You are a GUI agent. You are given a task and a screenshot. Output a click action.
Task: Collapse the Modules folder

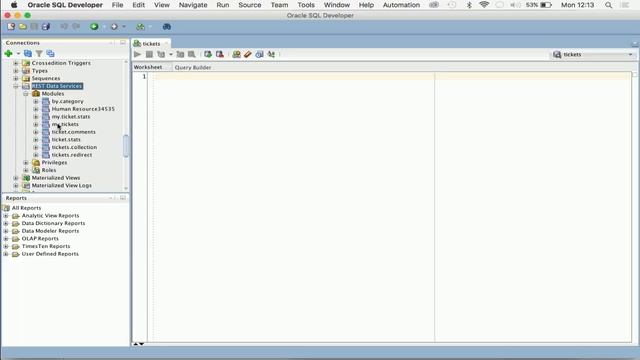pyautogui.click(x=26, y=94)
